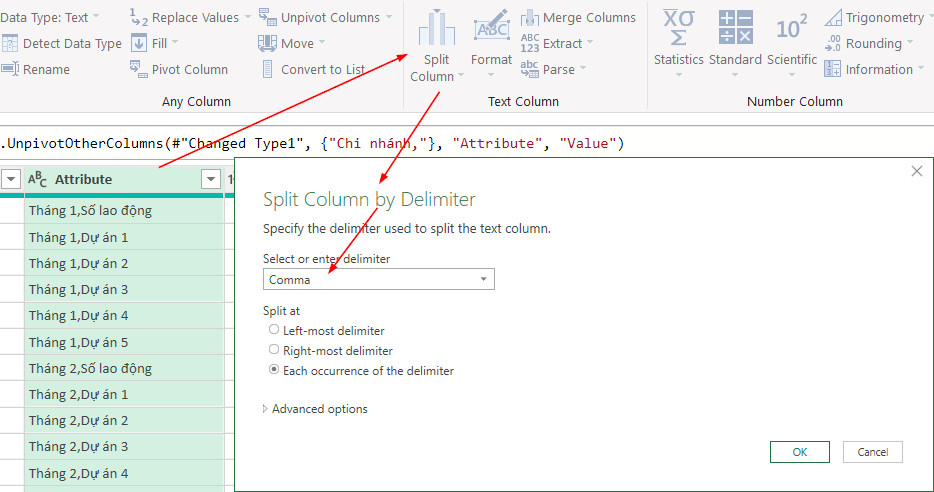Click the Merge Columns icon

point(530,18)
